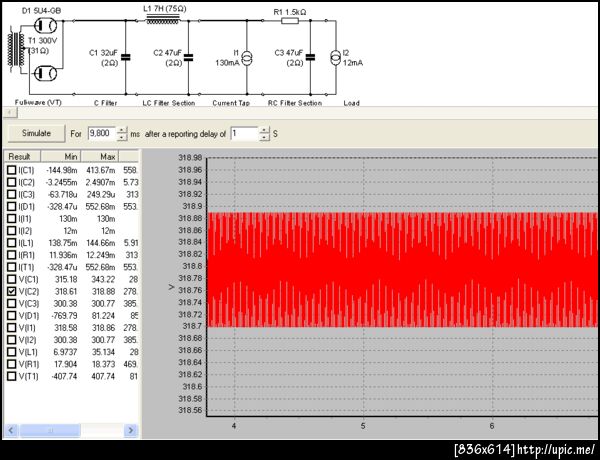The height and width of the screenshot is (460, 600).
Task: Click the LC Filter Section label
Action: [169, 103]
